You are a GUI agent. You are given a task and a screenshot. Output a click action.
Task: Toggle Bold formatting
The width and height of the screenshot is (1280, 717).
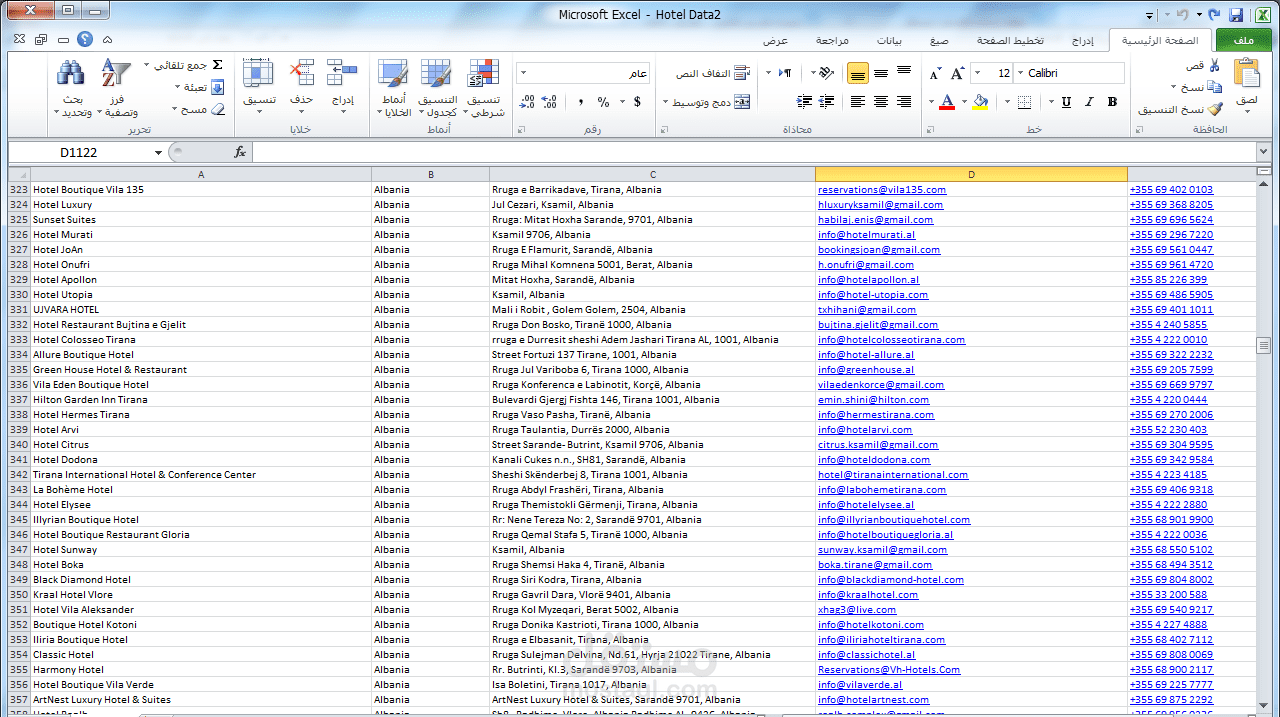tap(1112, 102)
